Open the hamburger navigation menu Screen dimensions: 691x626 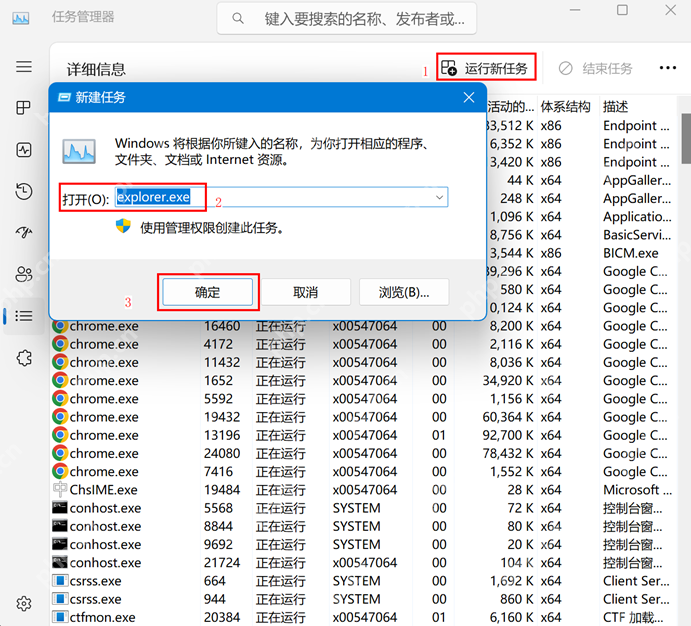point(24,67)
